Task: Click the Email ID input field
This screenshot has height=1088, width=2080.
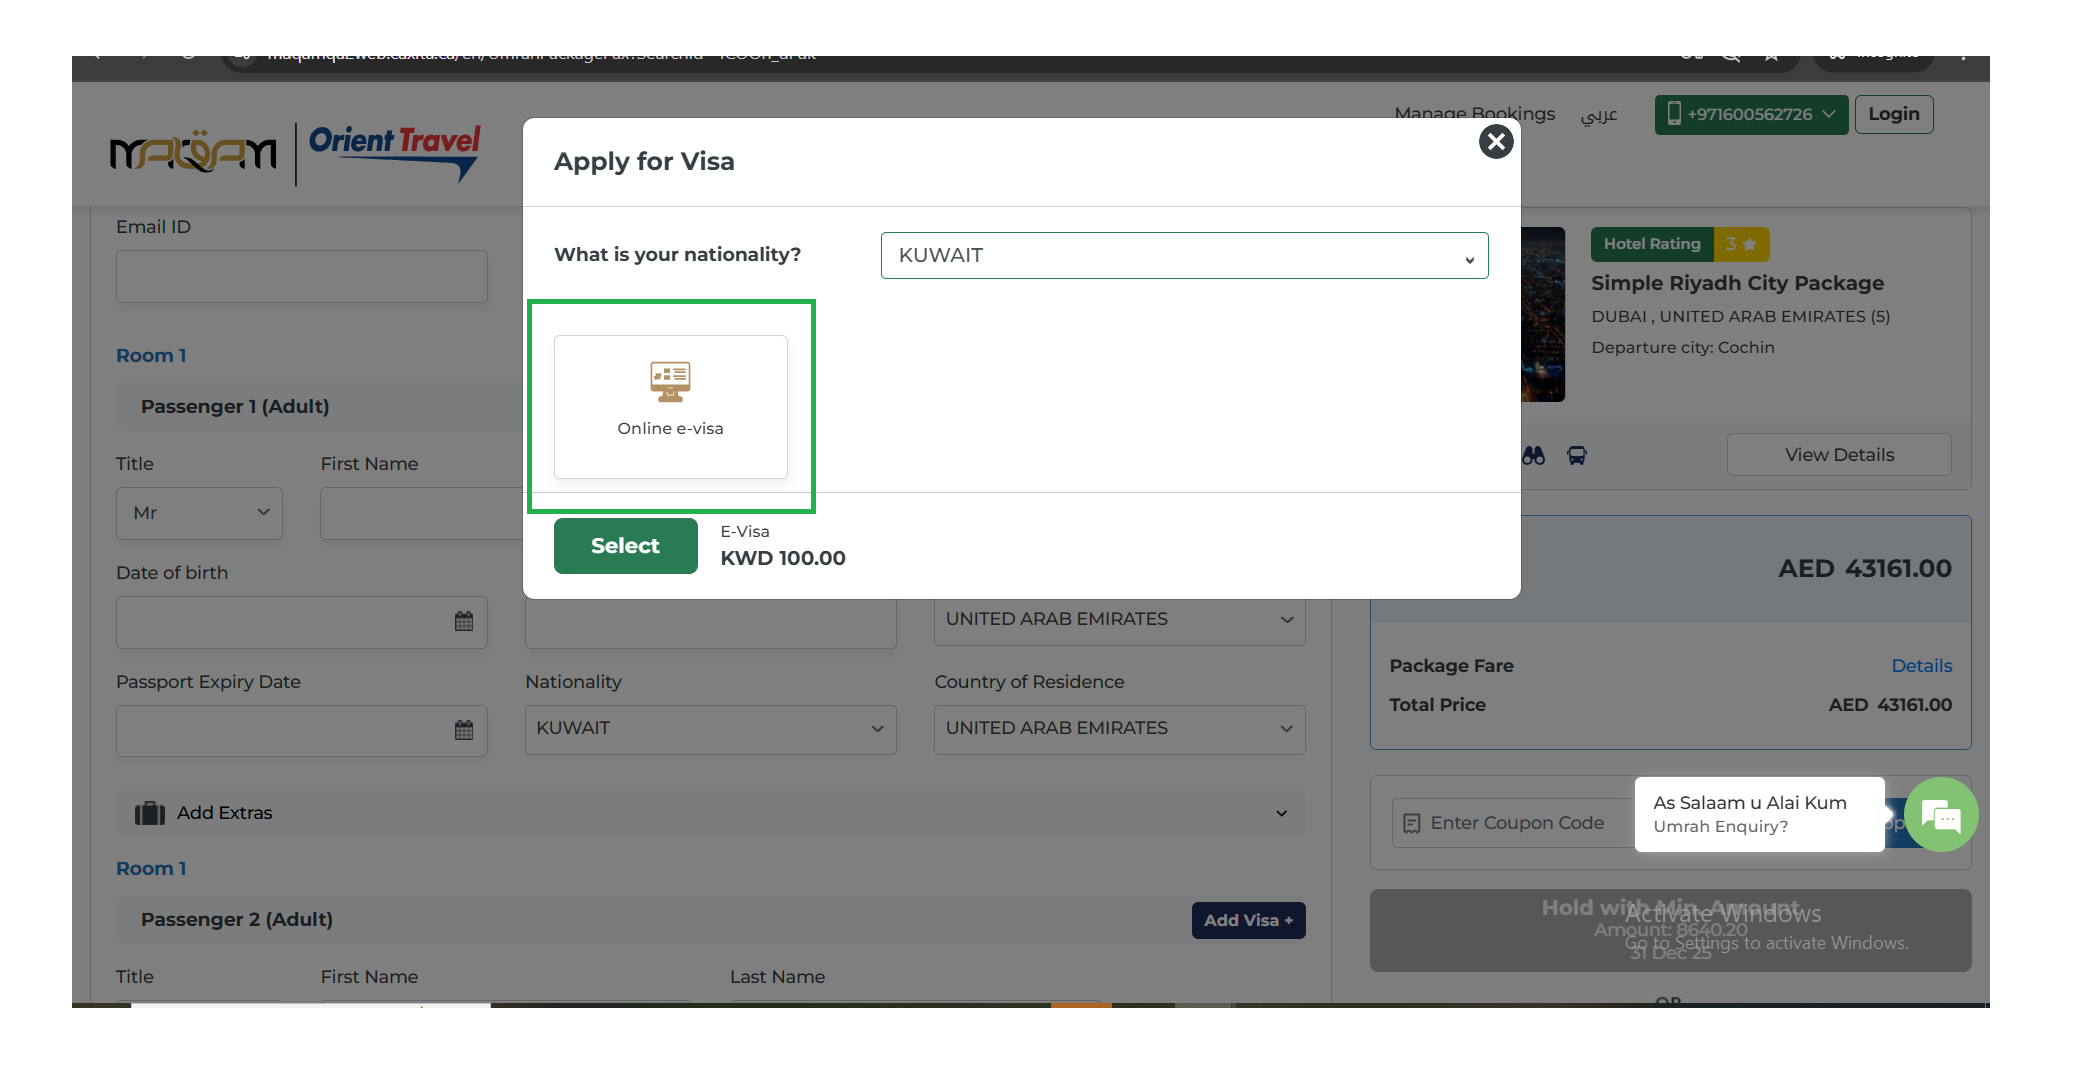Action: click(x=301, y=277)
